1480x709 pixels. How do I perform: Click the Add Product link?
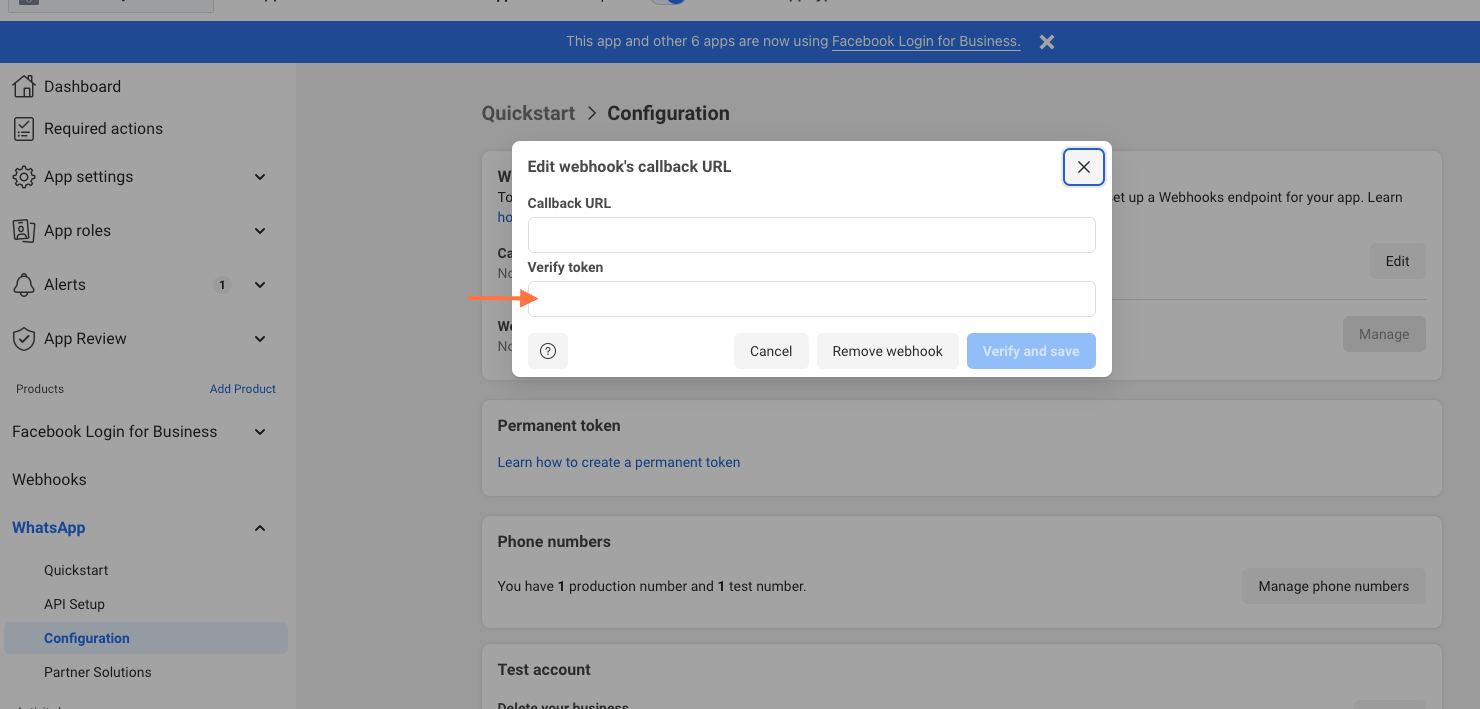coord(243,389)
